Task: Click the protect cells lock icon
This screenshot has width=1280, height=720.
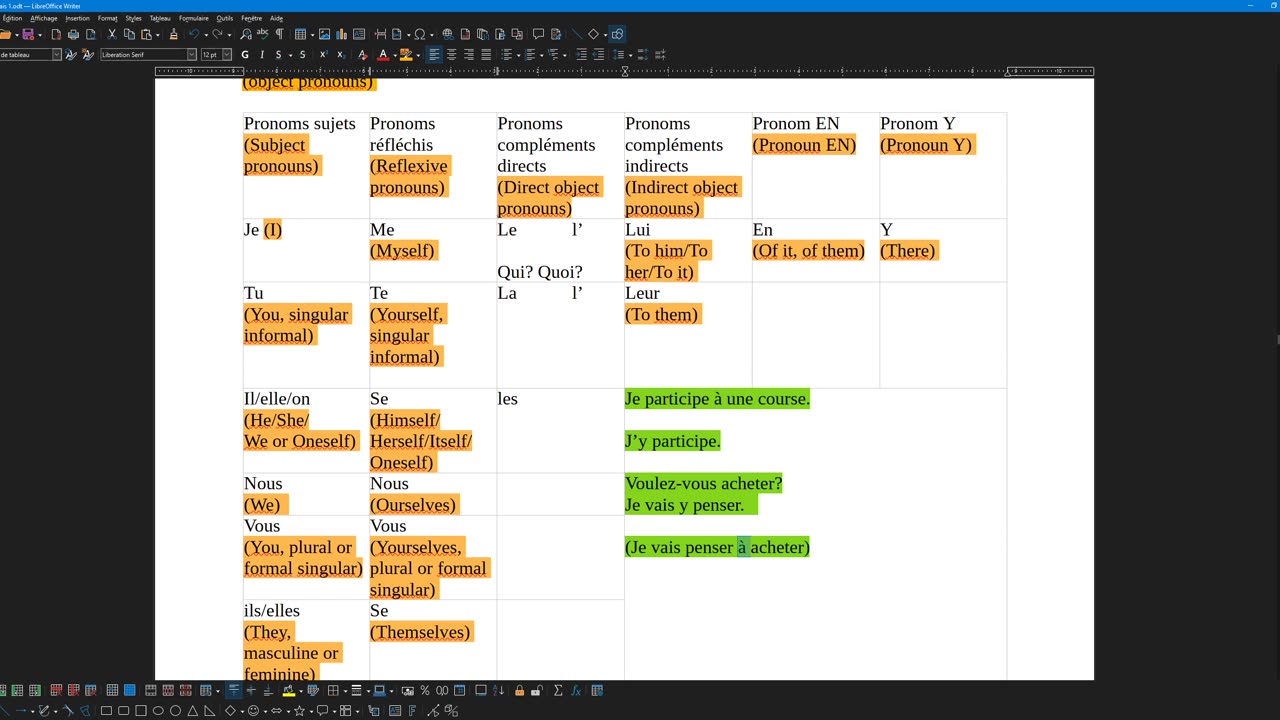Action: [x=519, y=691]
